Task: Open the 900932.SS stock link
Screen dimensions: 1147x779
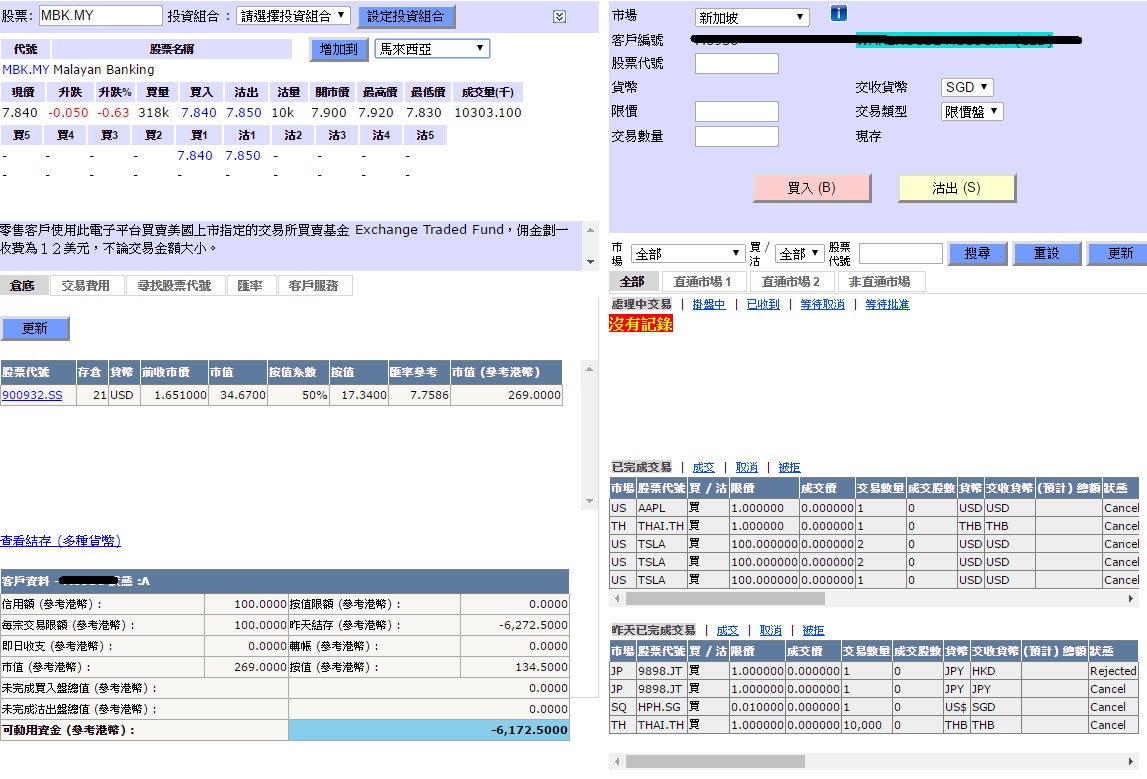Action: point(32,396)
